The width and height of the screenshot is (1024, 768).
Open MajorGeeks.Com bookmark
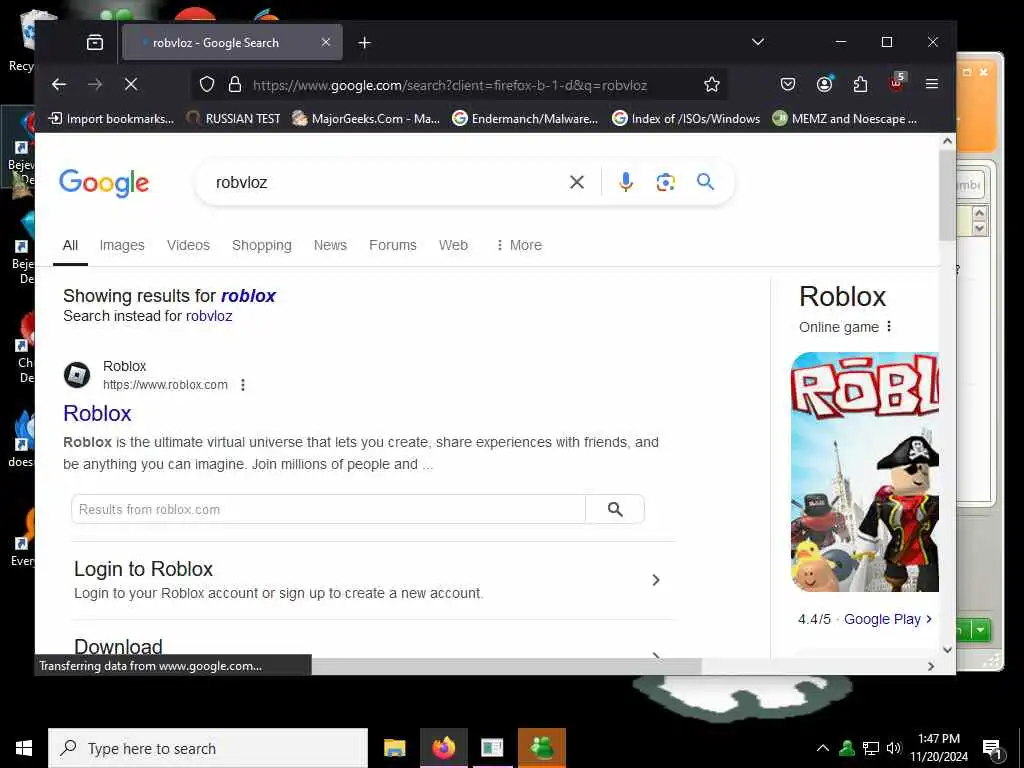366,119
